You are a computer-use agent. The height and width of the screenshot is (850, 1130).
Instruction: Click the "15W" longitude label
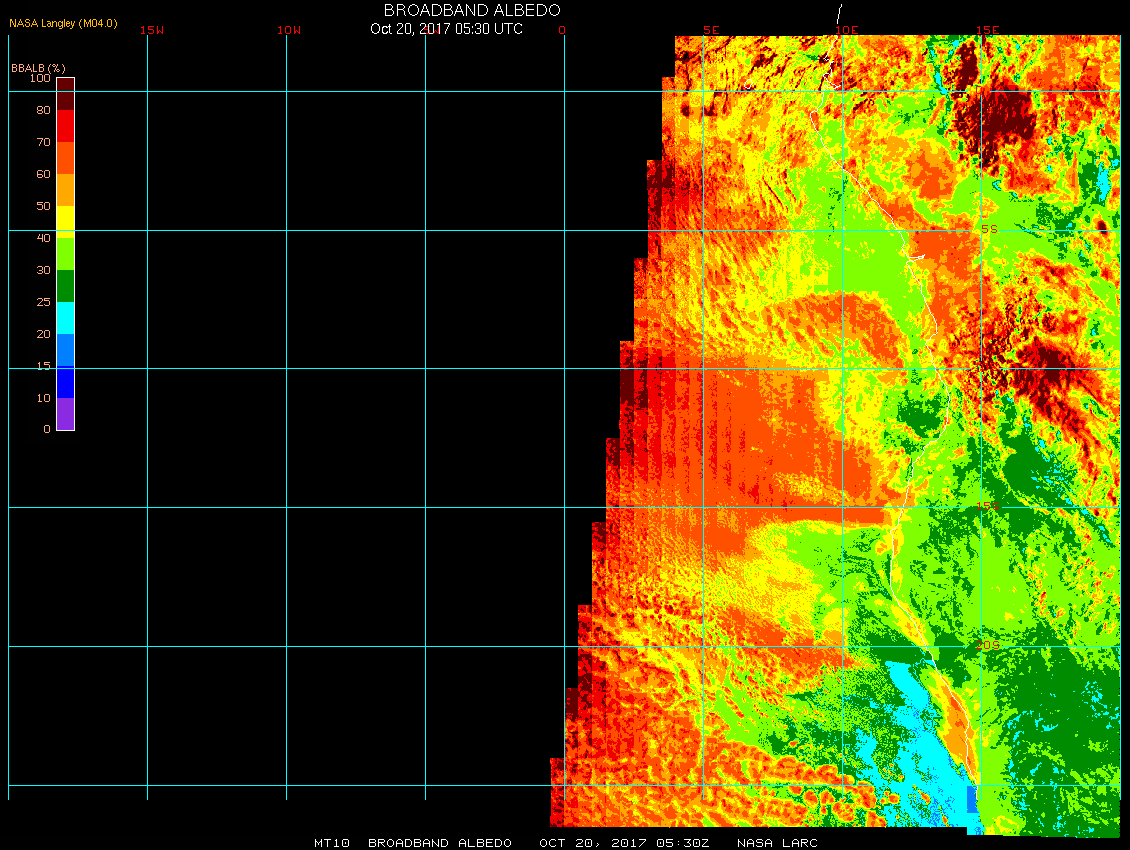(x=152, y=30)
